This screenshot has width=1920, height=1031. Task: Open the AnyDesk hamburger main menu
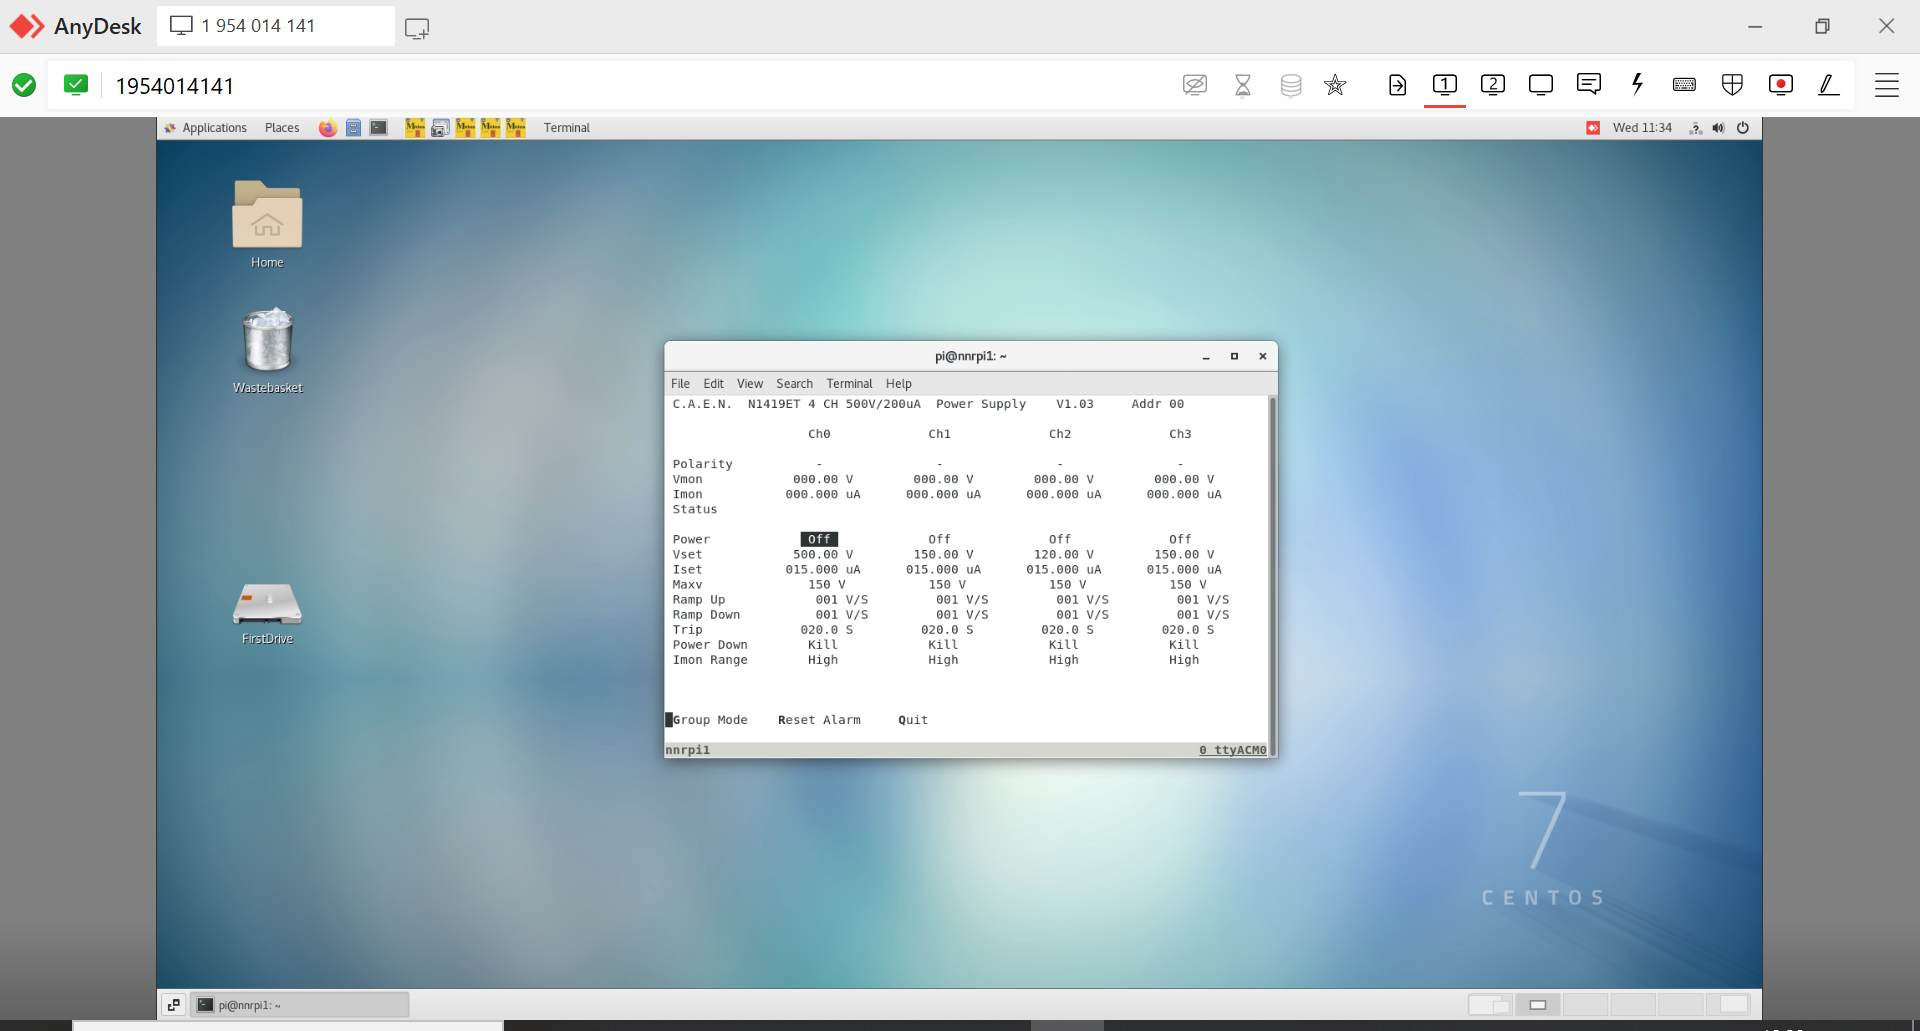pyautogui.click(x=1886, y=85)
